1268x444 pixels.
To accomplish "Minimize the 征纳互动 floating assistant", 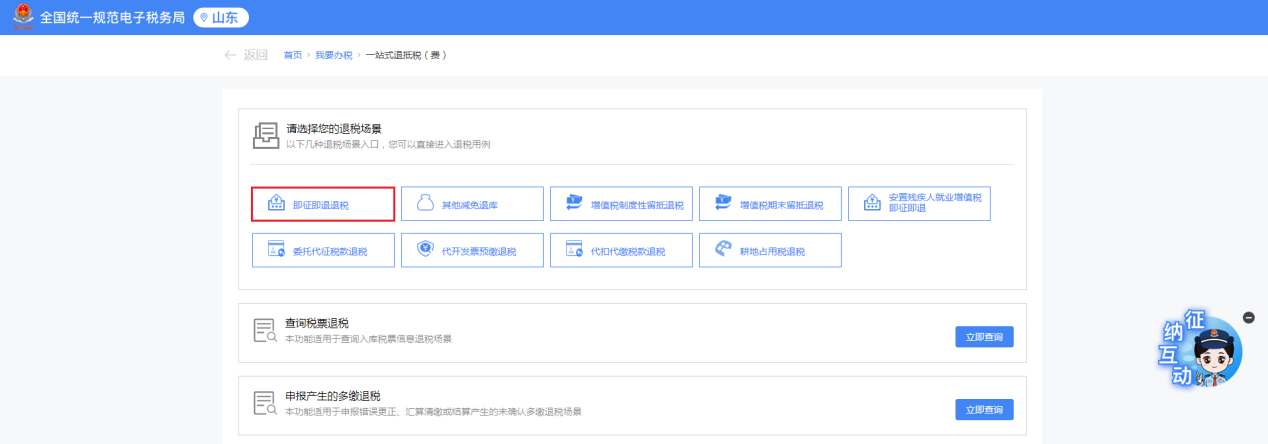I will click(1248, 317).
